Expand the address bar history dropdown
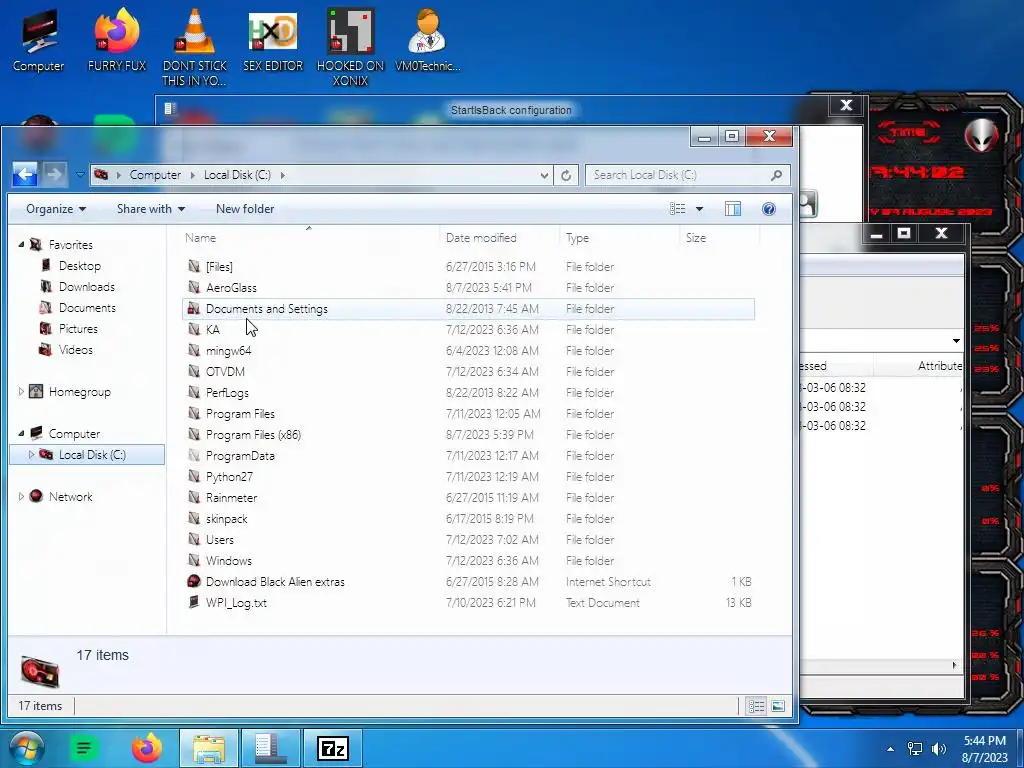The height and width of the screenshot is (768, 1024). coord(544,175)
